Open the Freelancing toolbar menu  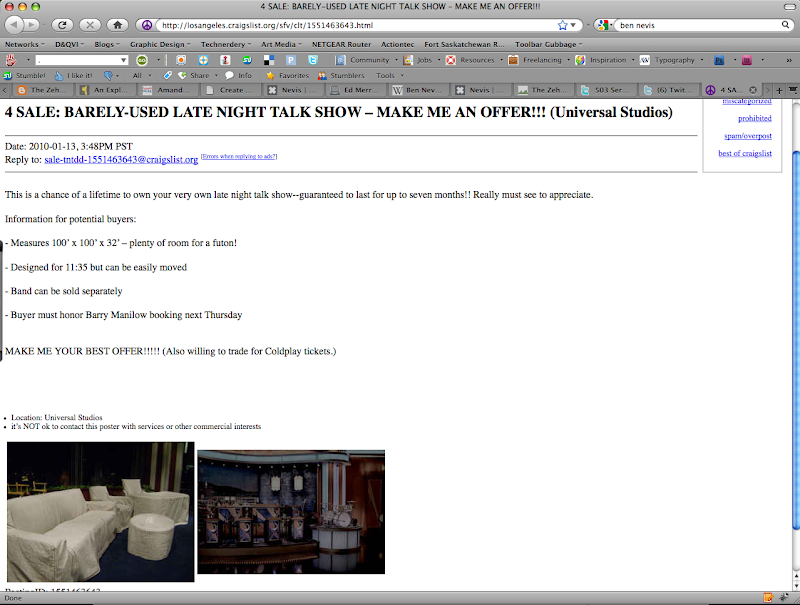click(539, 60)
